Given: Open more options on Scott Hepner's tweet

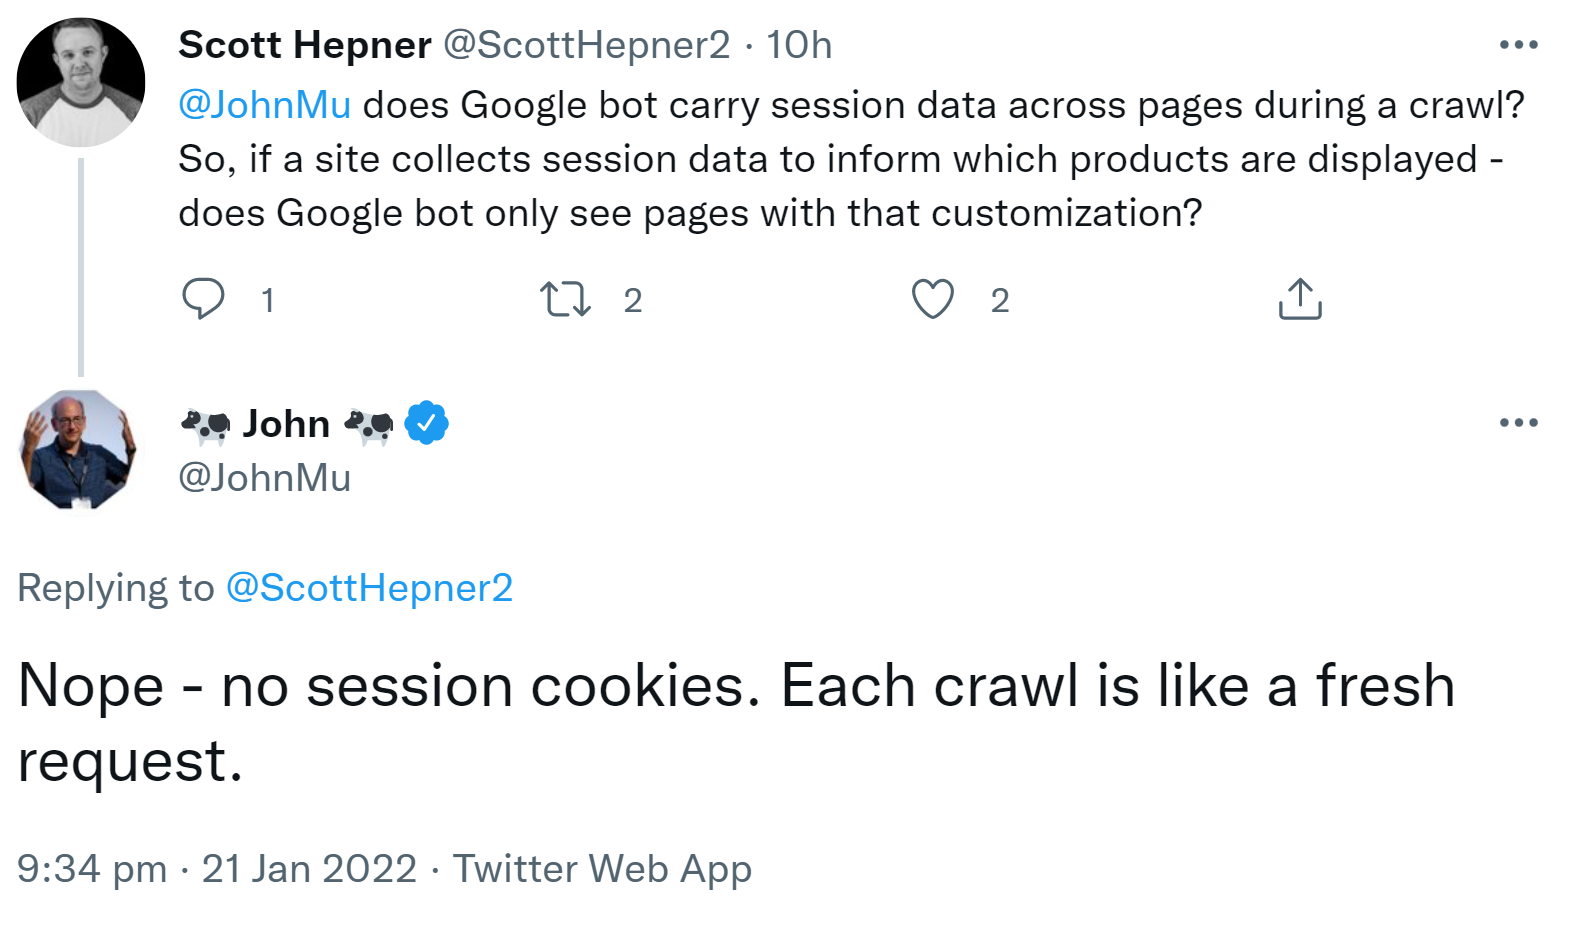Looking at the screenshot, I should click(1519, 42).
